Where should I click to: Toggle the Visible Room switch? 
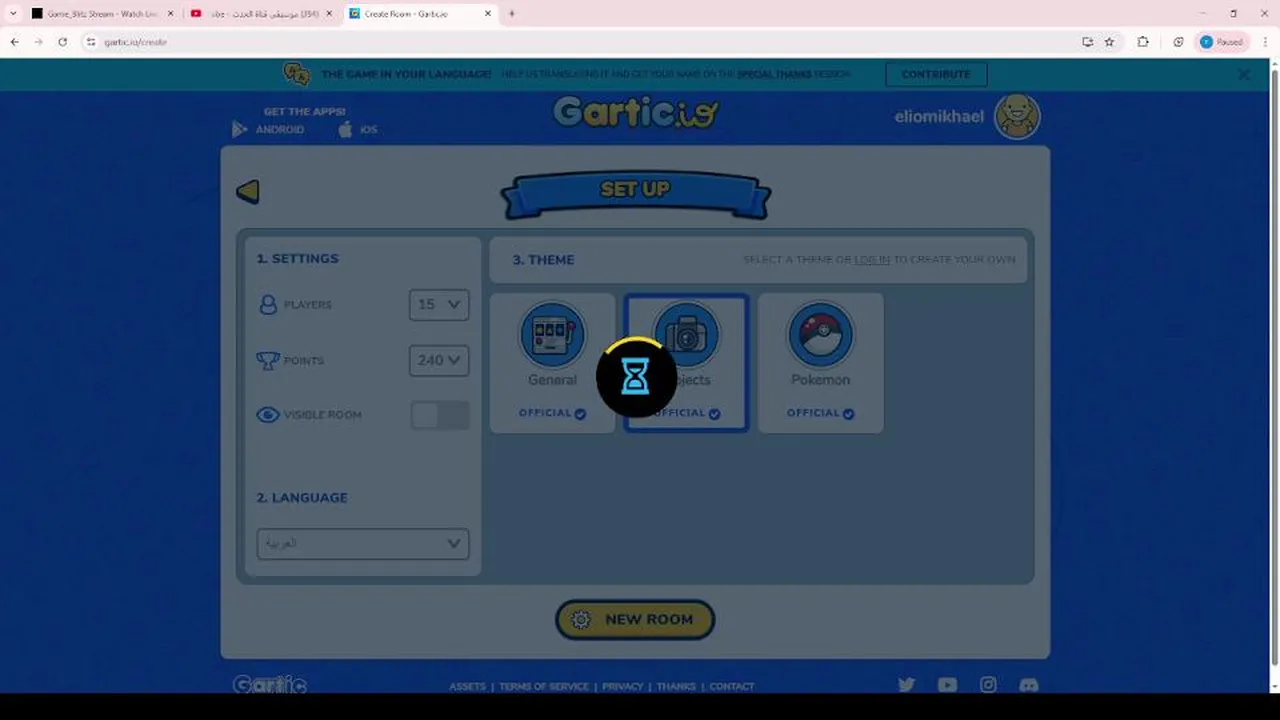[439, 415]
